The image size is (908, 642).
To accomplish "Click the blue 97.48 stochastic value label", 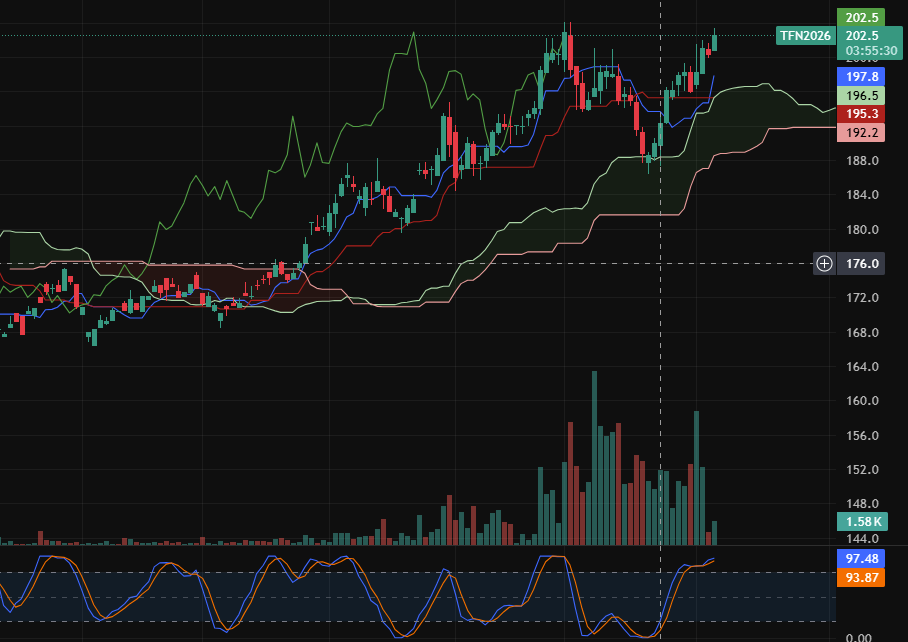I will pos(861,558).
